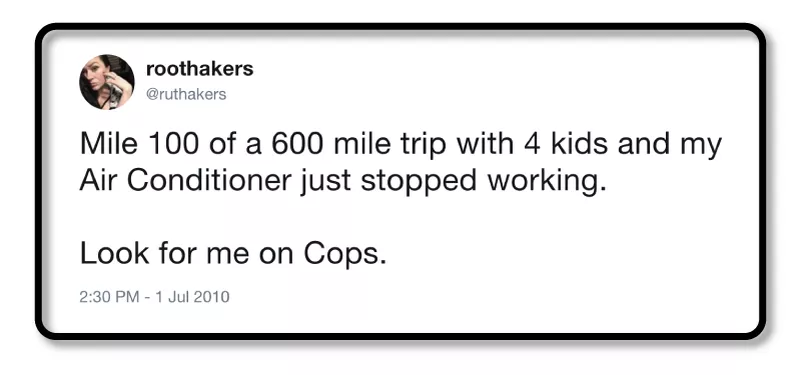The image size is (800, 375).
Task: Click the word 'Cops.' in tweet
Action: point(345,255)
